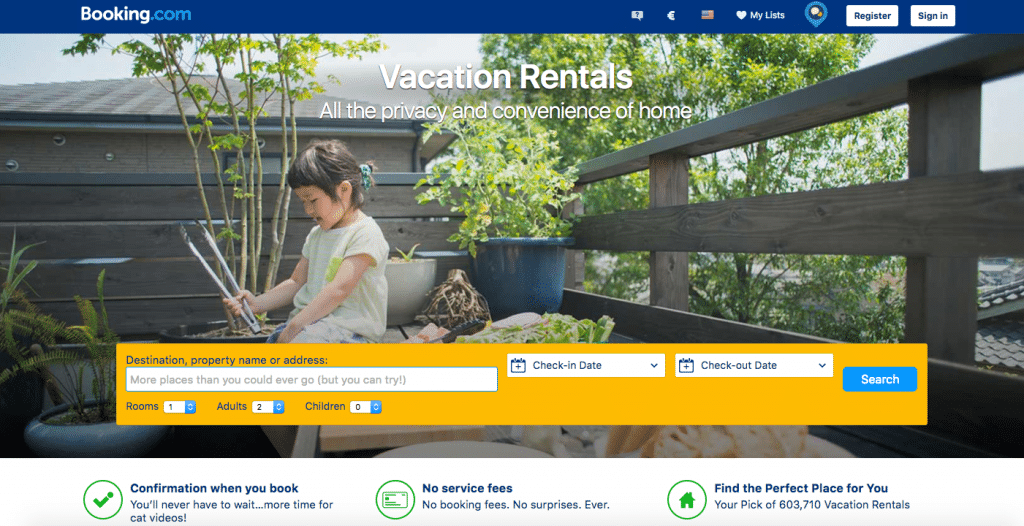Open the help question-mark icon
Image resolution: width=1024 pixels, height=526 pixels.
pos(637,15)
